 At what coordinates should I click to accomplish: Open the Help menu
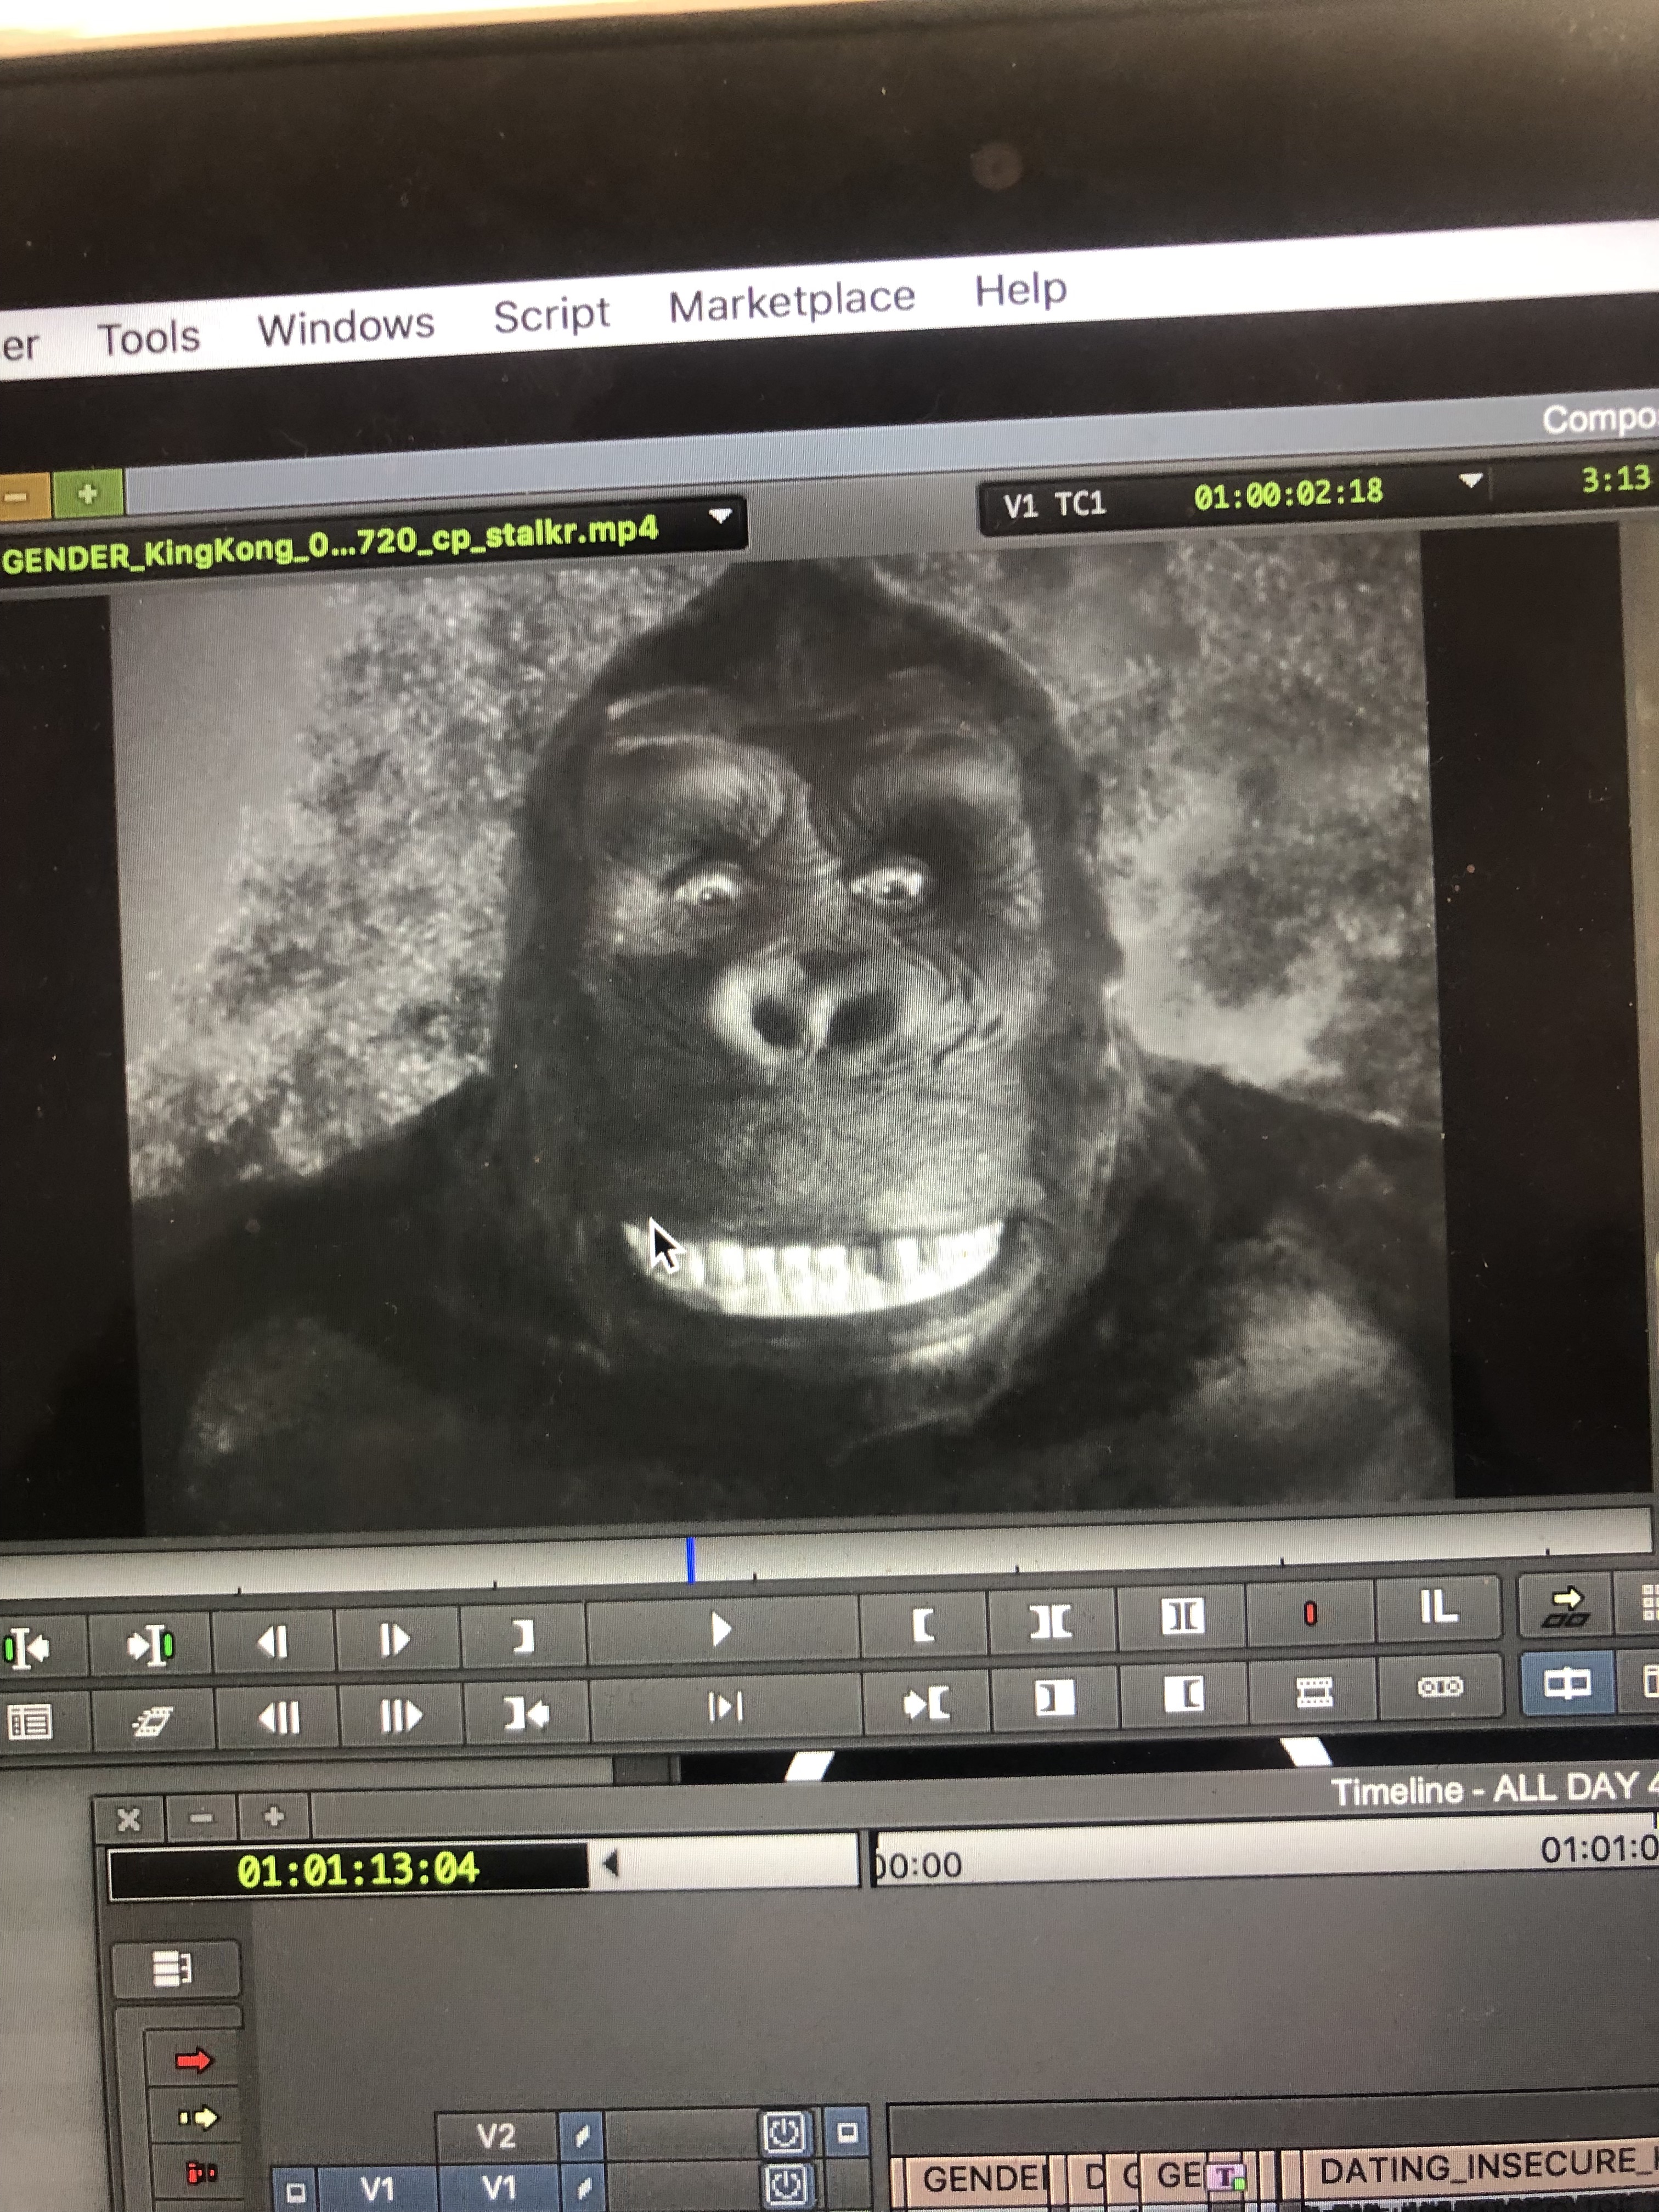1021,290
